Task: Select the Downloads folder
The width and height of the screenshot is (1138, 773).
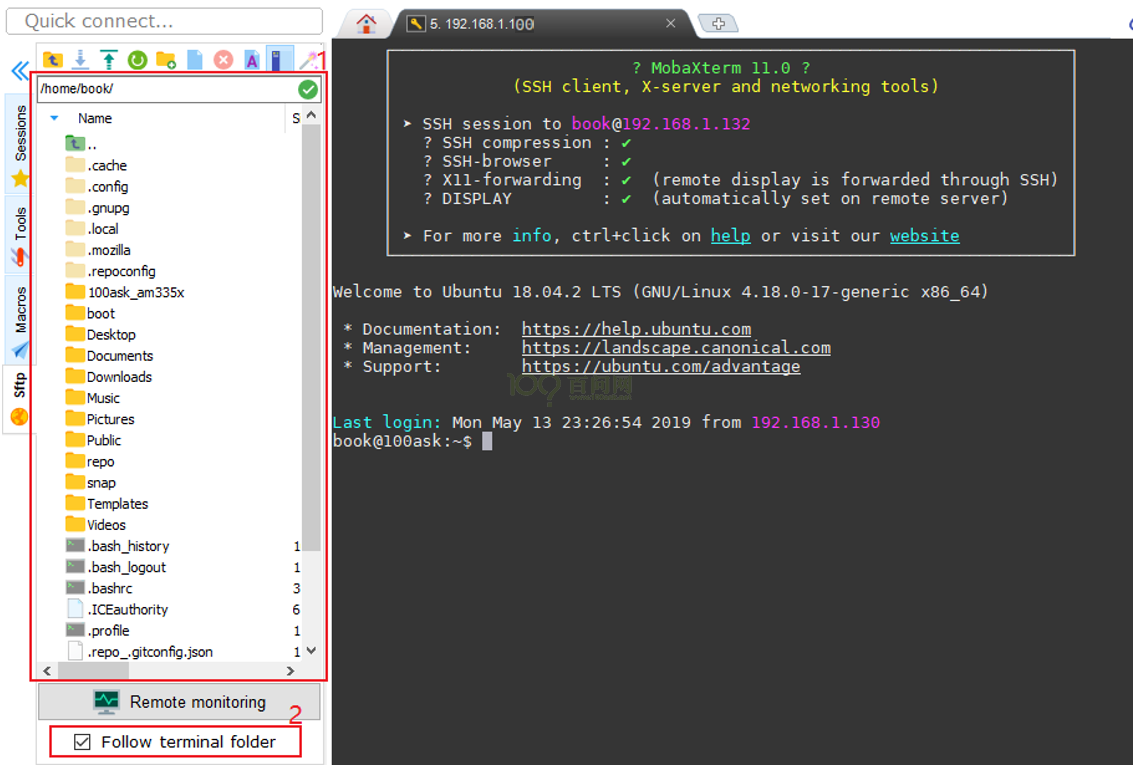Action: (108, 377)
